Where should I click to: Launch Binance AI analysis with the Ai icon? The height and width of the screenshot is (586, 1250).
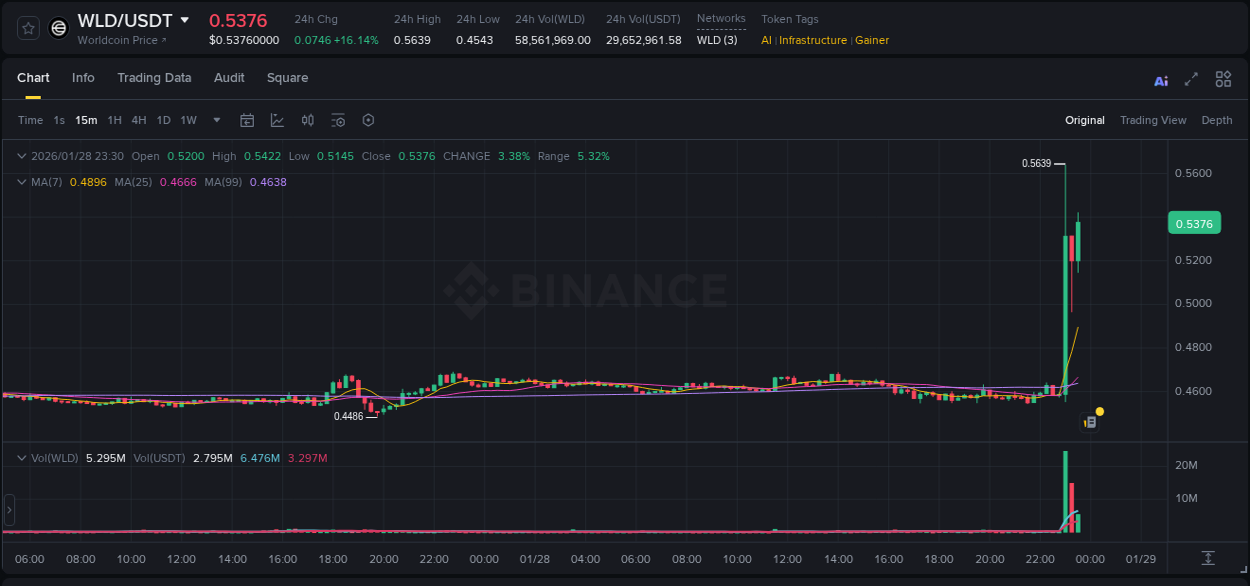click(1161, 79)
